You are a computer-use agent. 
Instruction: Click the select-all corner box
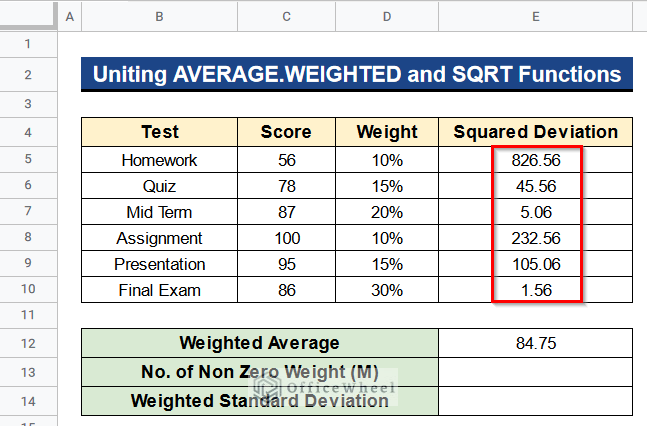[28, 15]
